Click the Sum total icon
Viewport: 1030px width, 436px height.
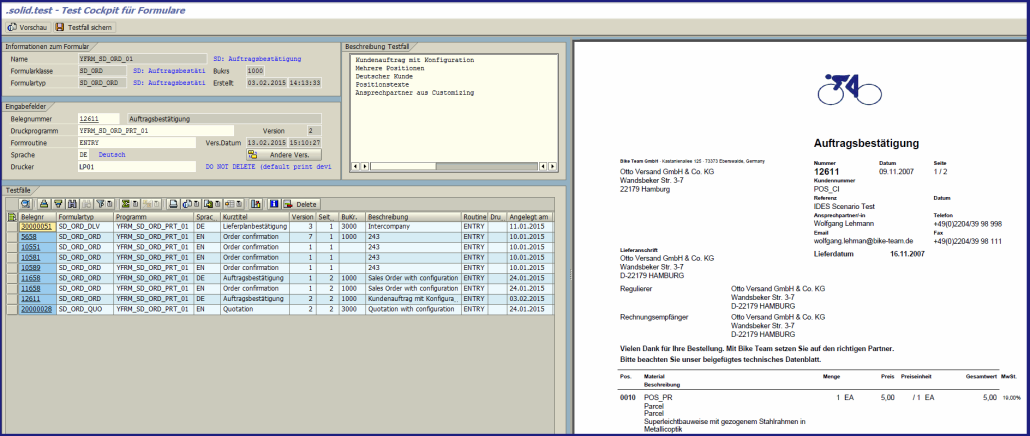(x=125, y=204)
